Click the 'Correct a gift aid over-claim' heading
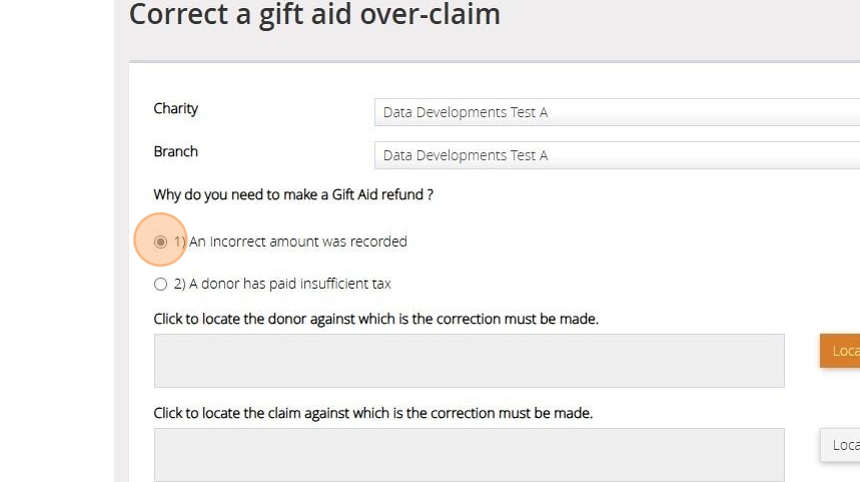Image resolution: width=860 pixels, height=482 pixels. (315, 15)
